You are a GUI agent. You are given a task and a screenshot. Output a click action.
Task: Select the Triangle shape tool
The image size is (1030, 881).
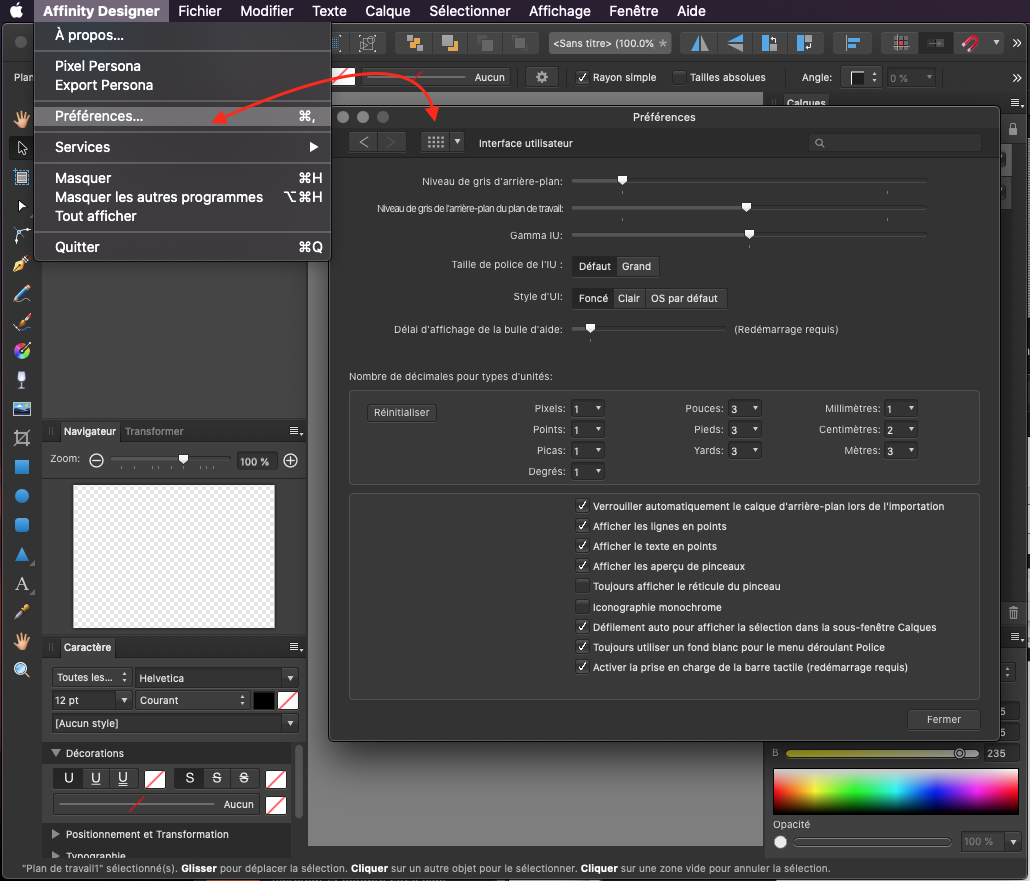(22, 554)
